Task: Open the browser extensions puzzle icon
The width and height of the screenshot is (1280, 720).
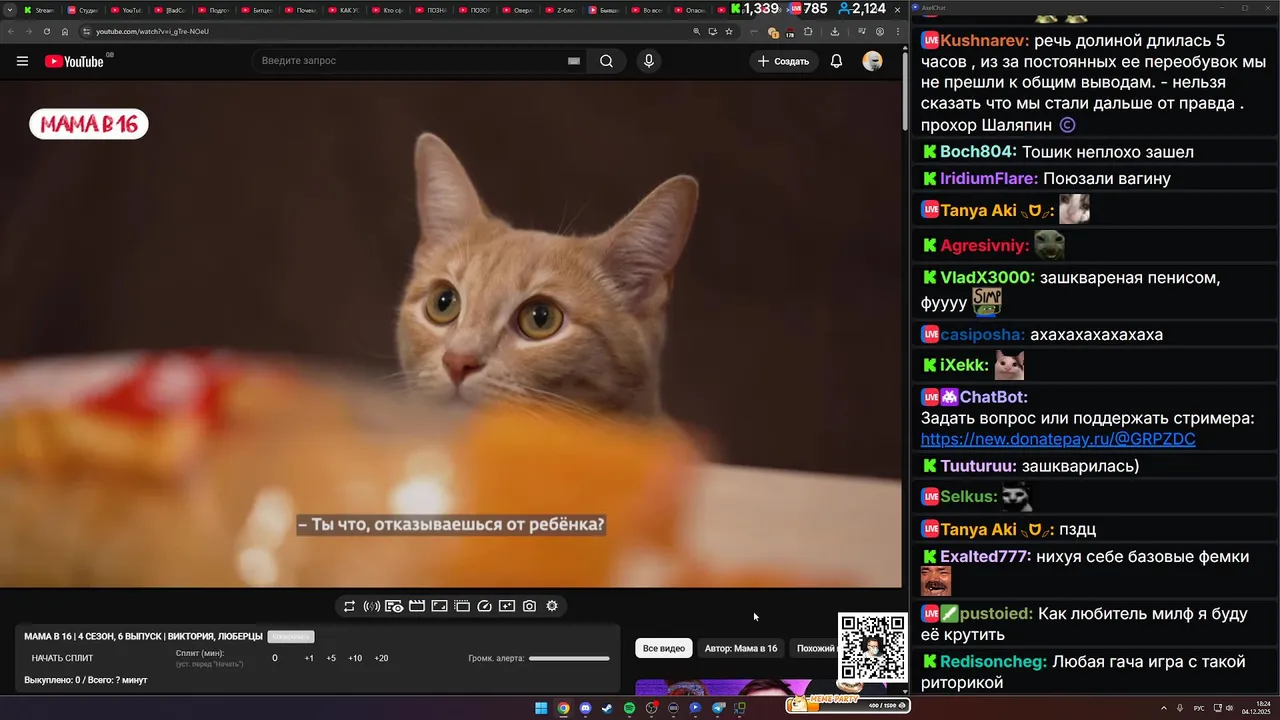Action: [808, 32]
